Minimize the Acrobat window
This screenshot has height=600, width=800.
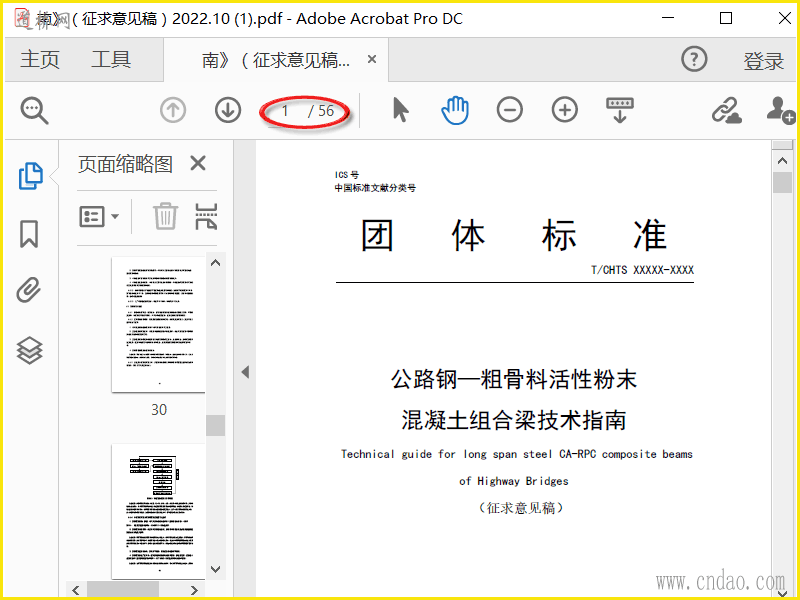point(668,18)
